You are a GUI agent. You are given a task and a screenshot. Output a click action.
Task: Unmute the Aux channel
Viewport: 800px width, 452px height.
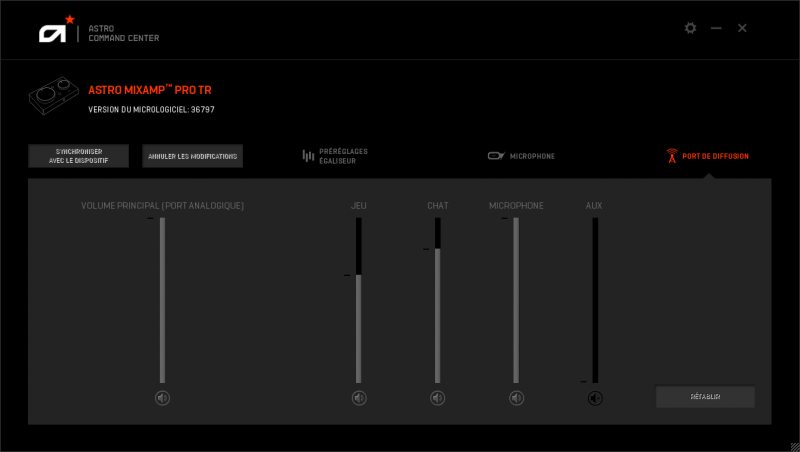(595, 398)
